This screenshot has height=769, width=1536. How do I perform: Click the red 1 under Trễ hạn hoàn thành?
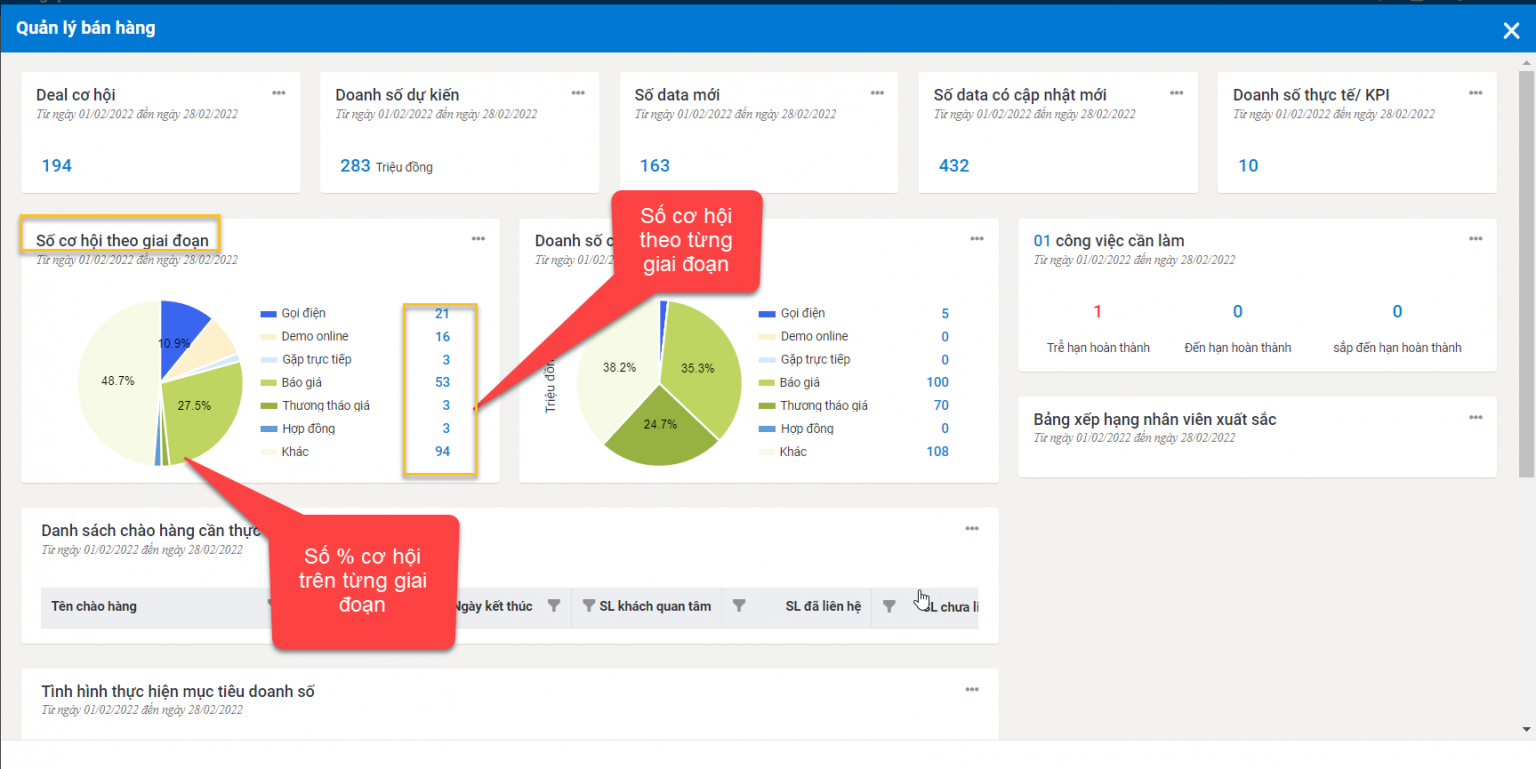coord(1099,312)
